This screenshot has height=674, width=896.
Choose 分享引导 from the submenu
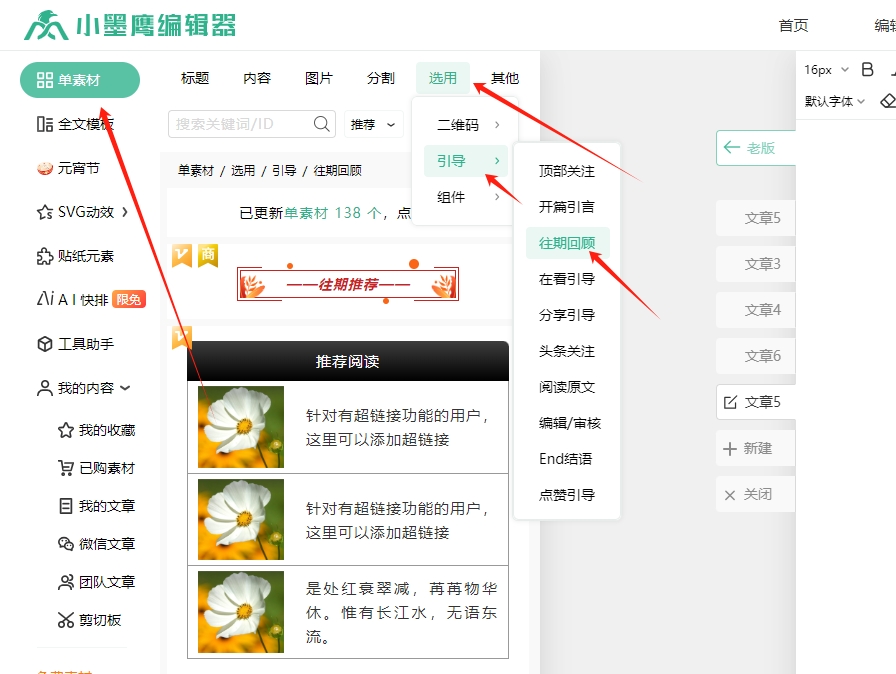coord(567,315)
